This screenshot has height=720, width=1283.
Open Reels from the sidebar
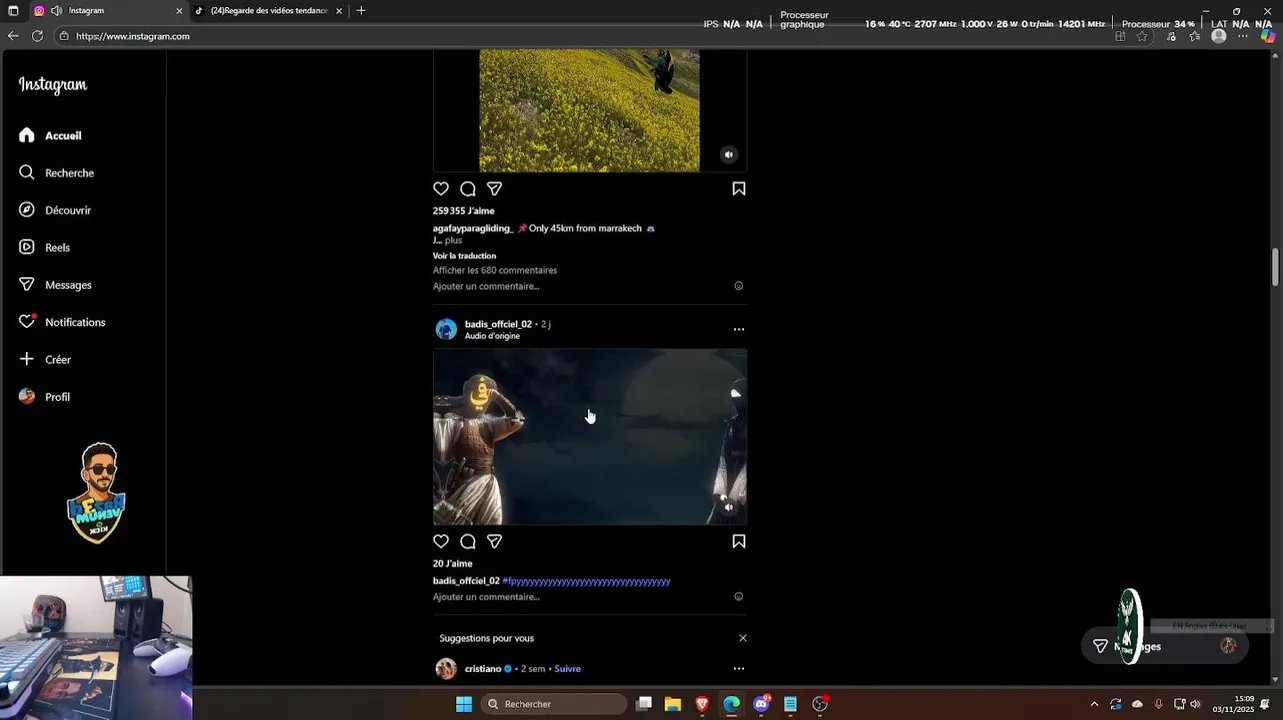tap(44, 247)
